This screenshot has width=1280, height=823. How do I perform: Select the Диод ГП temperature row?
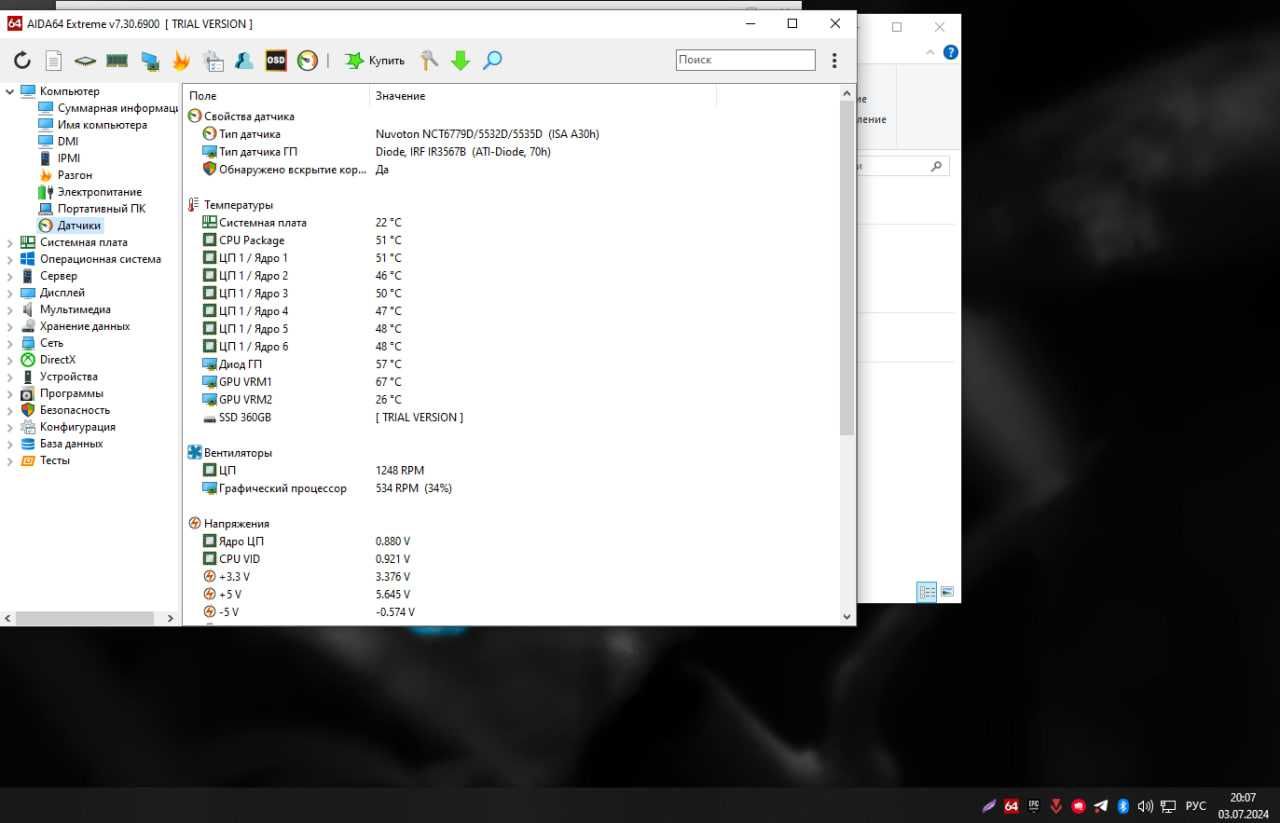click(x=510, y=364)
